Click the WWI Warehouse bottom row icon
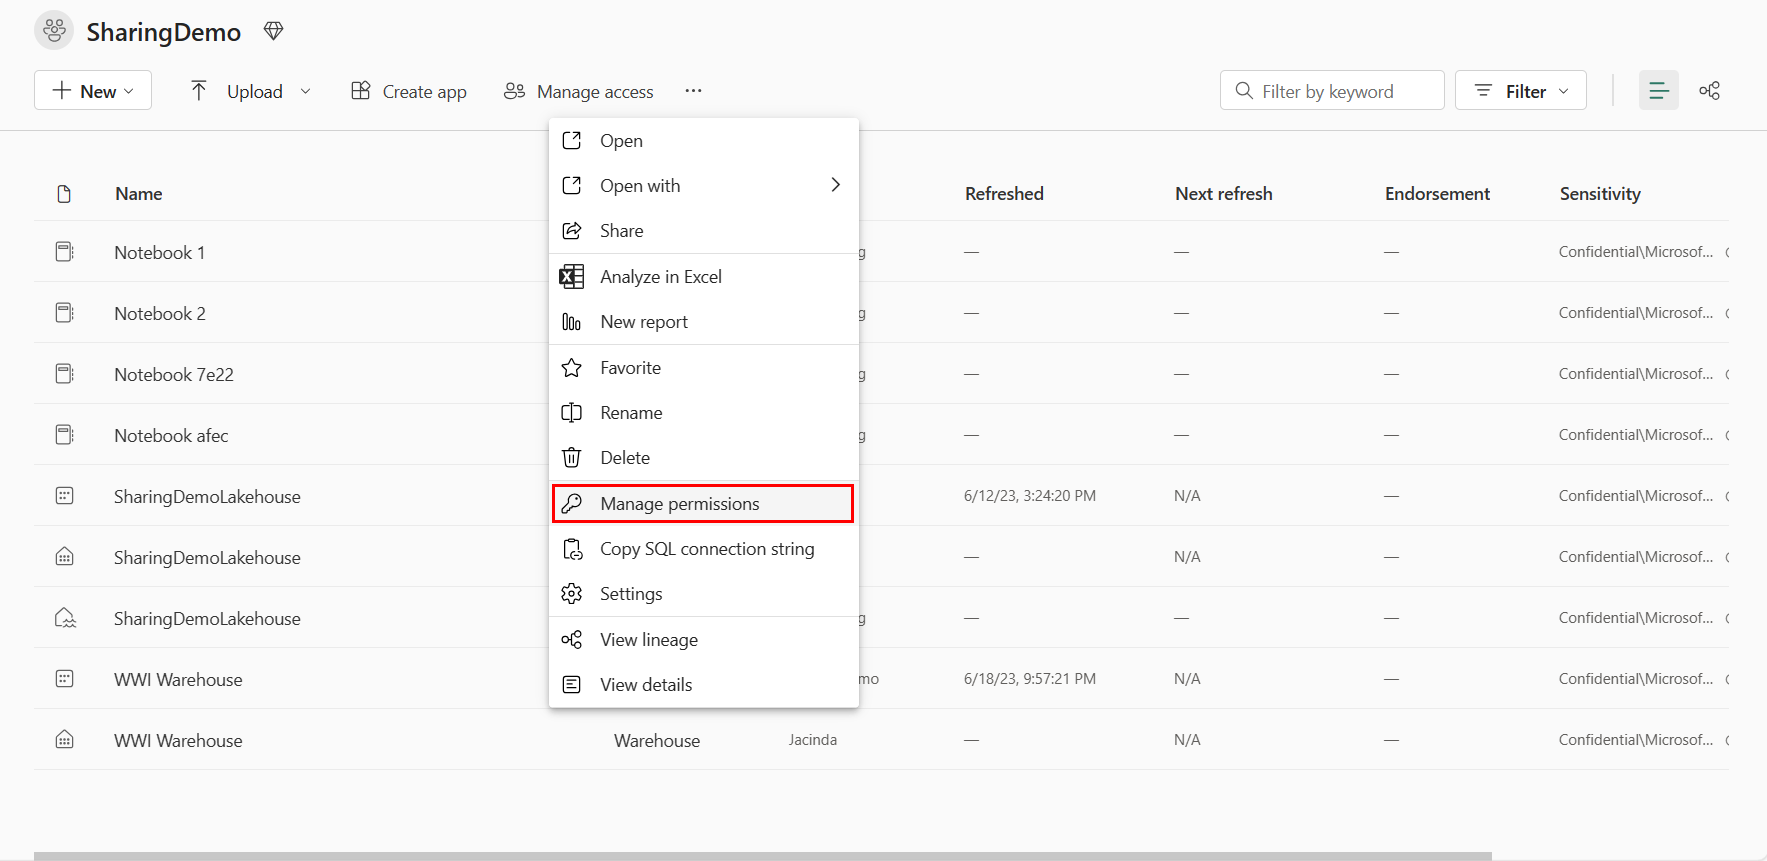 (x=65, y=740)
